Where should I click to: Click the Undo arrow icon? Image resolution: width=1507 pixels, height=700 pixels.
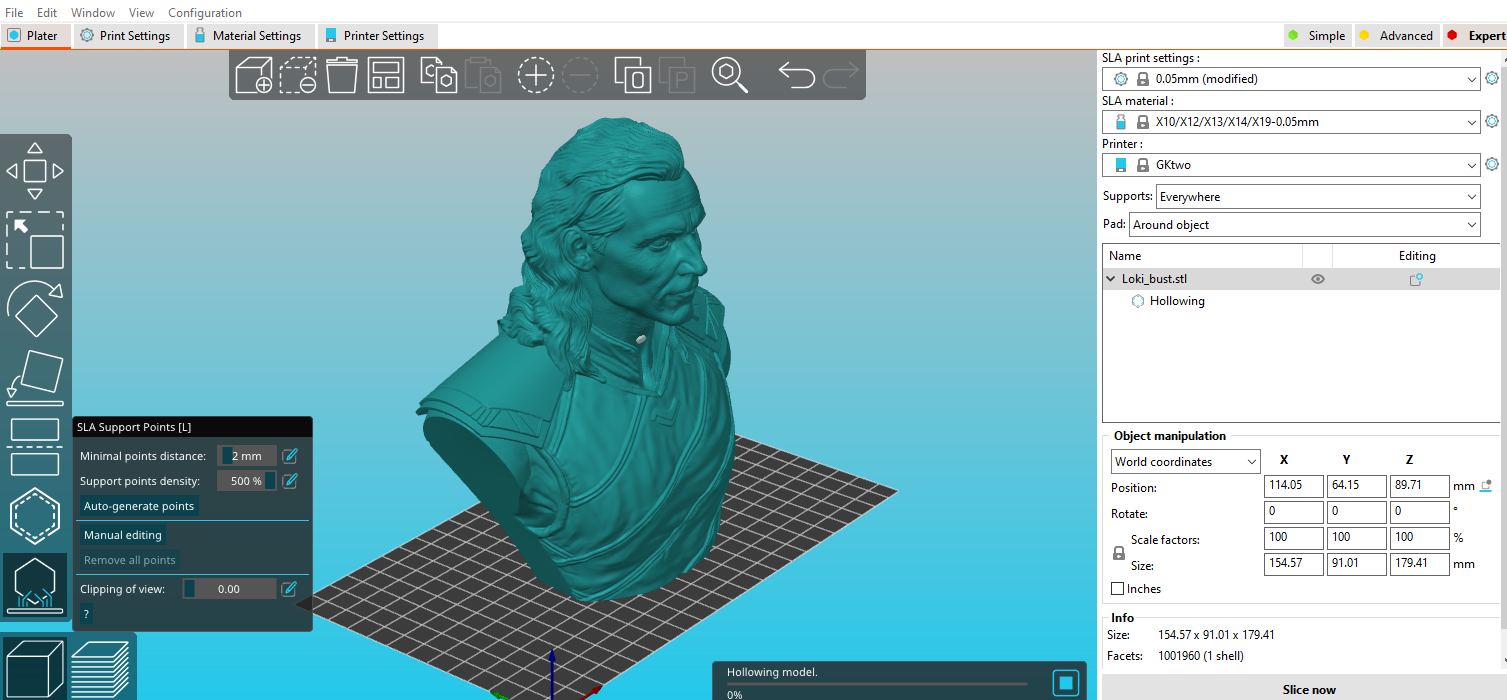(x=796, y=75)
